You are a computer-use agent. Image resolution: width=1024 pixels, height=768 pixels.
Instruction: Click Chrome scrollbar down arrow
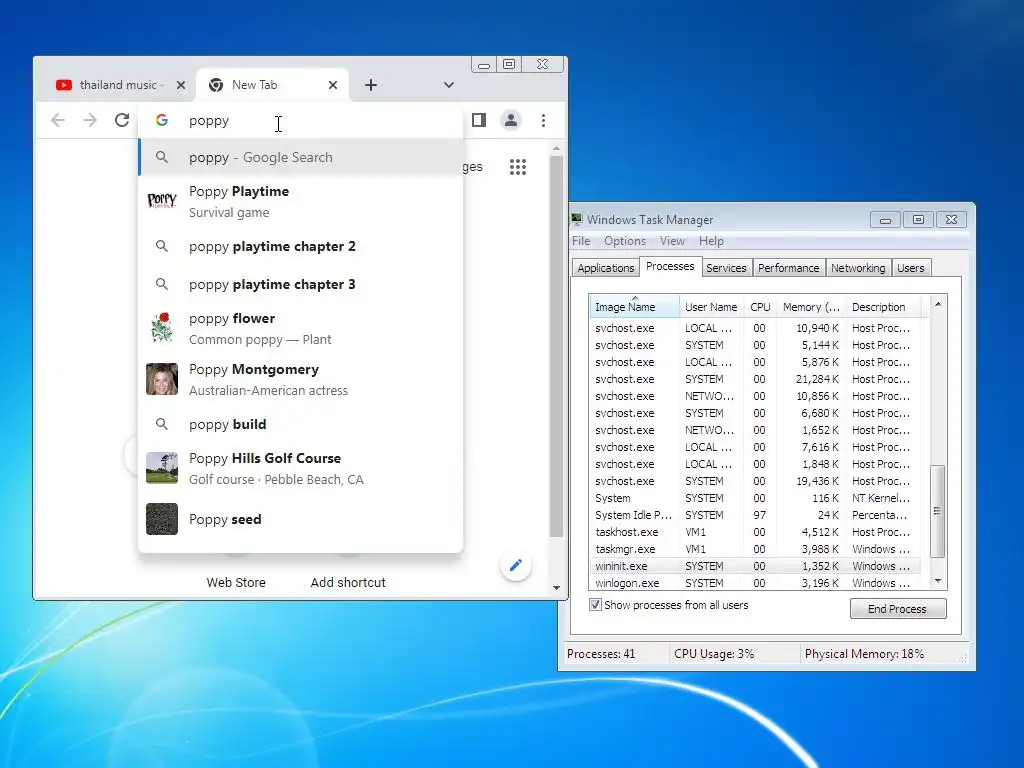[x=556, y=588]
